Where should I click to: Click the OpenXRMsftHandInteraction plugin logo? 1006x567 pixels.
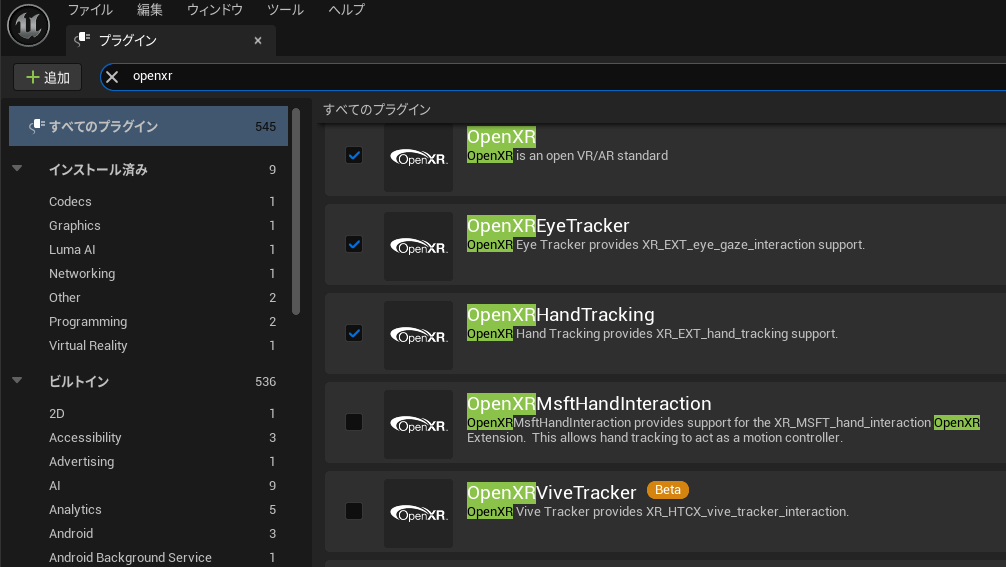coord(418,425)
